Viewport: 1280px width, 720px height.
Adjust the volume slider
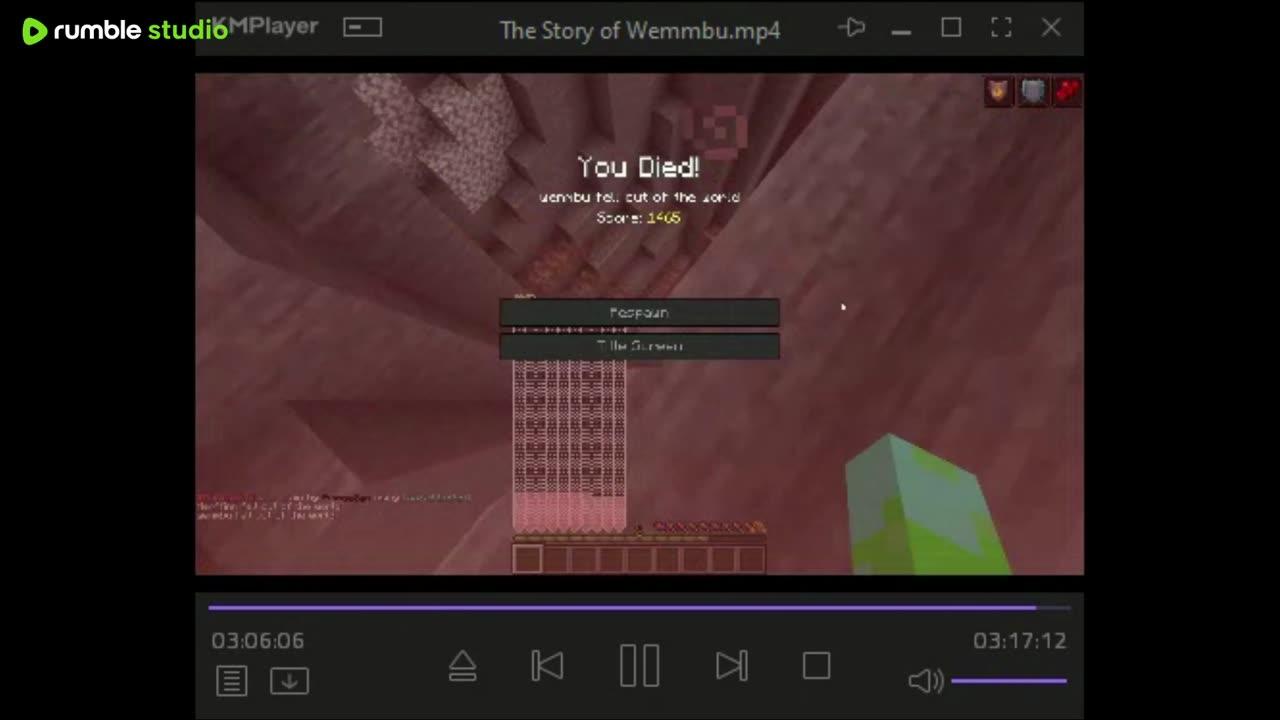[1008, 681]
